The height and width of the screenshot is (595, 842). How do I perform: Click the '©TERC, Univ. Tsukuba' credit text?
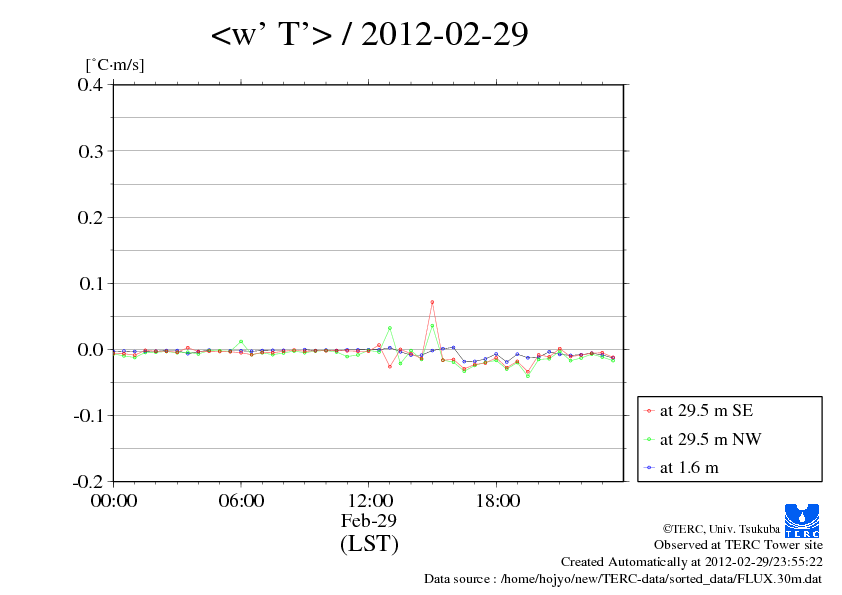pos(721,529)
